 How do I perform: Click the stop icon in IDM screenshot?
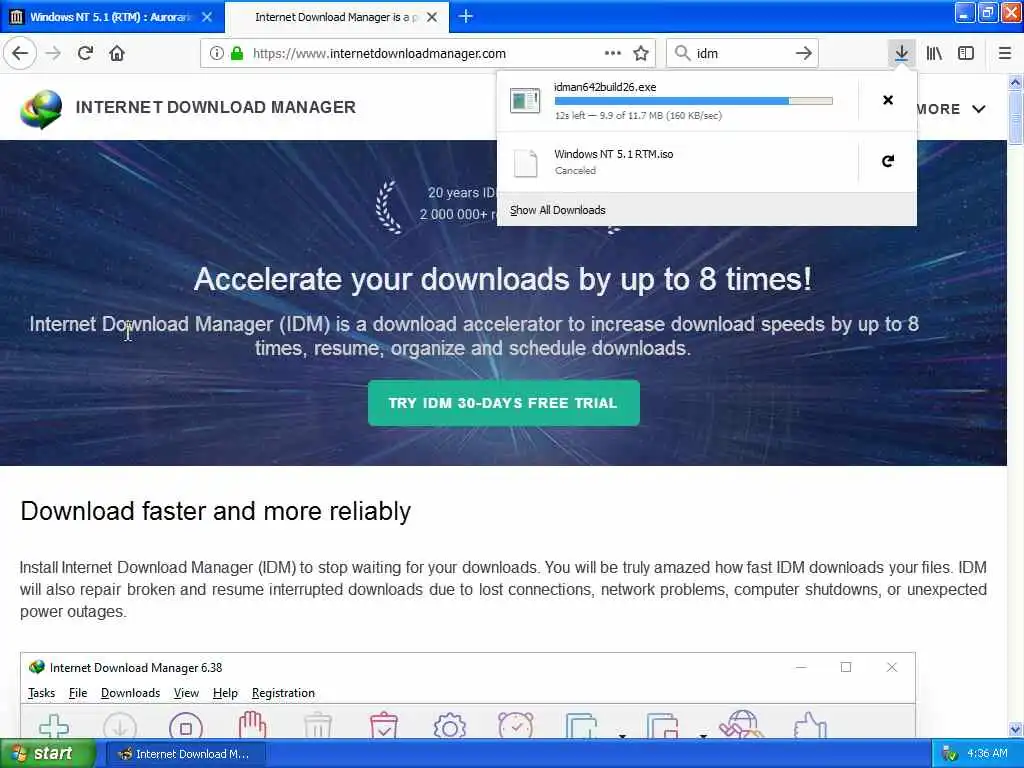pyautogui.click(x=185, y=727)
